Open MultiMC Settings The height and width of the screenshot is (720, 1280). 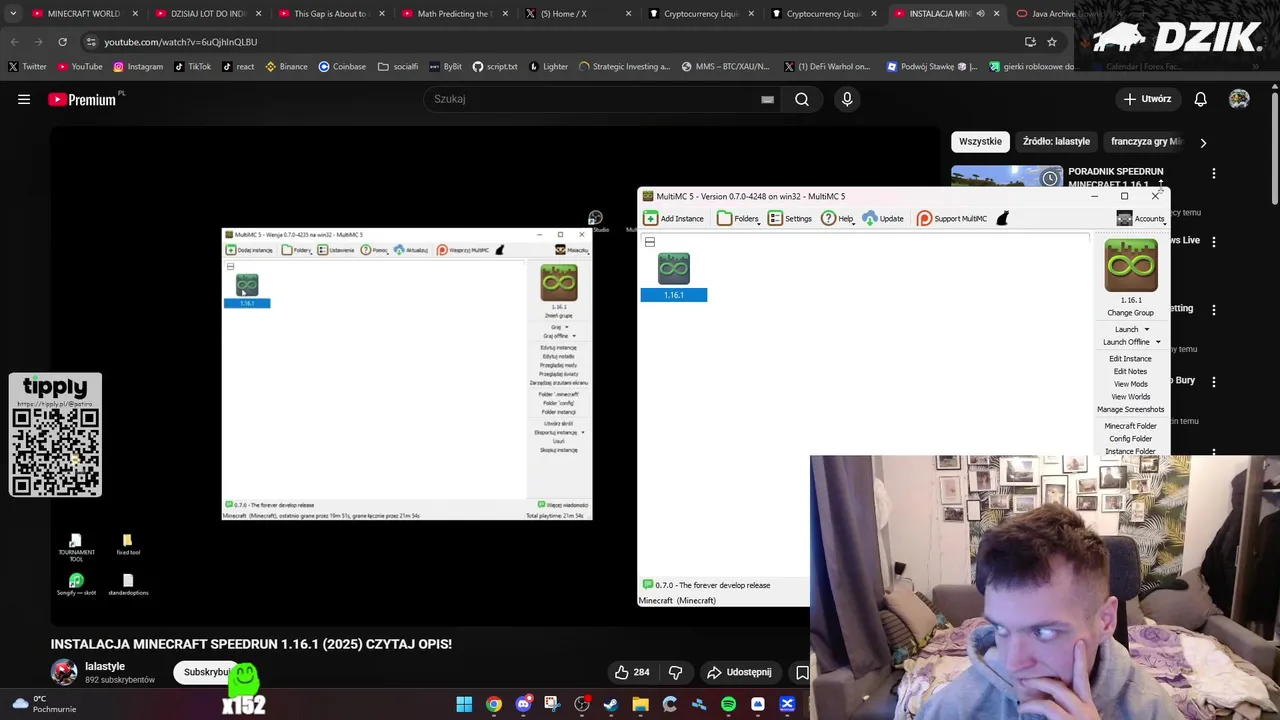(x=790, y=218)
